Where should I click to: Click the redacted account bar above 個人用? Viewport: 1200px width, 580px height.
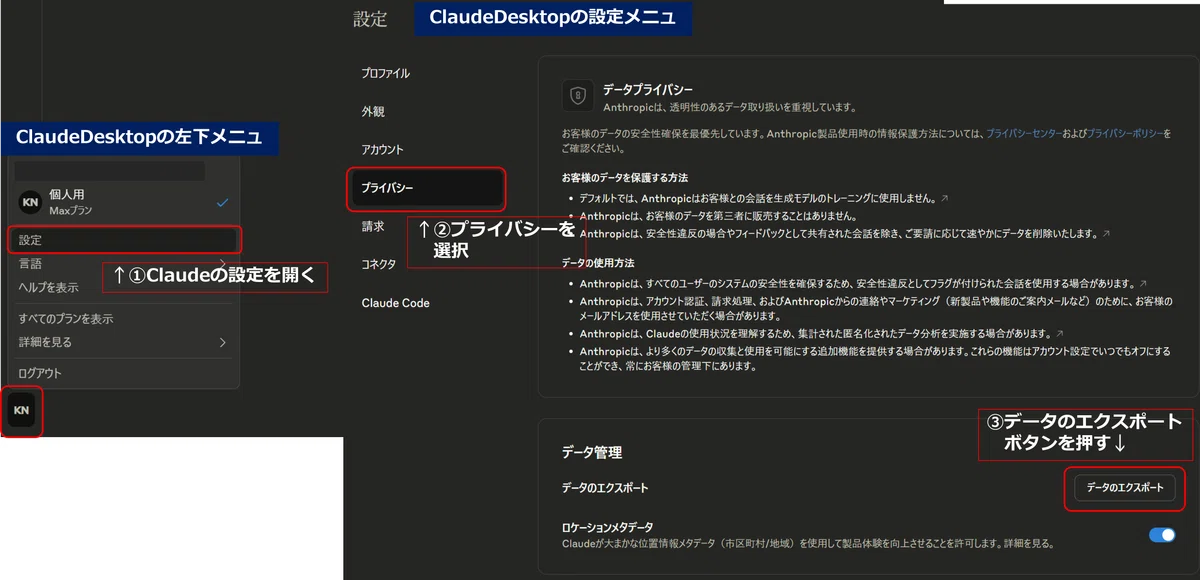pos(109,170)
